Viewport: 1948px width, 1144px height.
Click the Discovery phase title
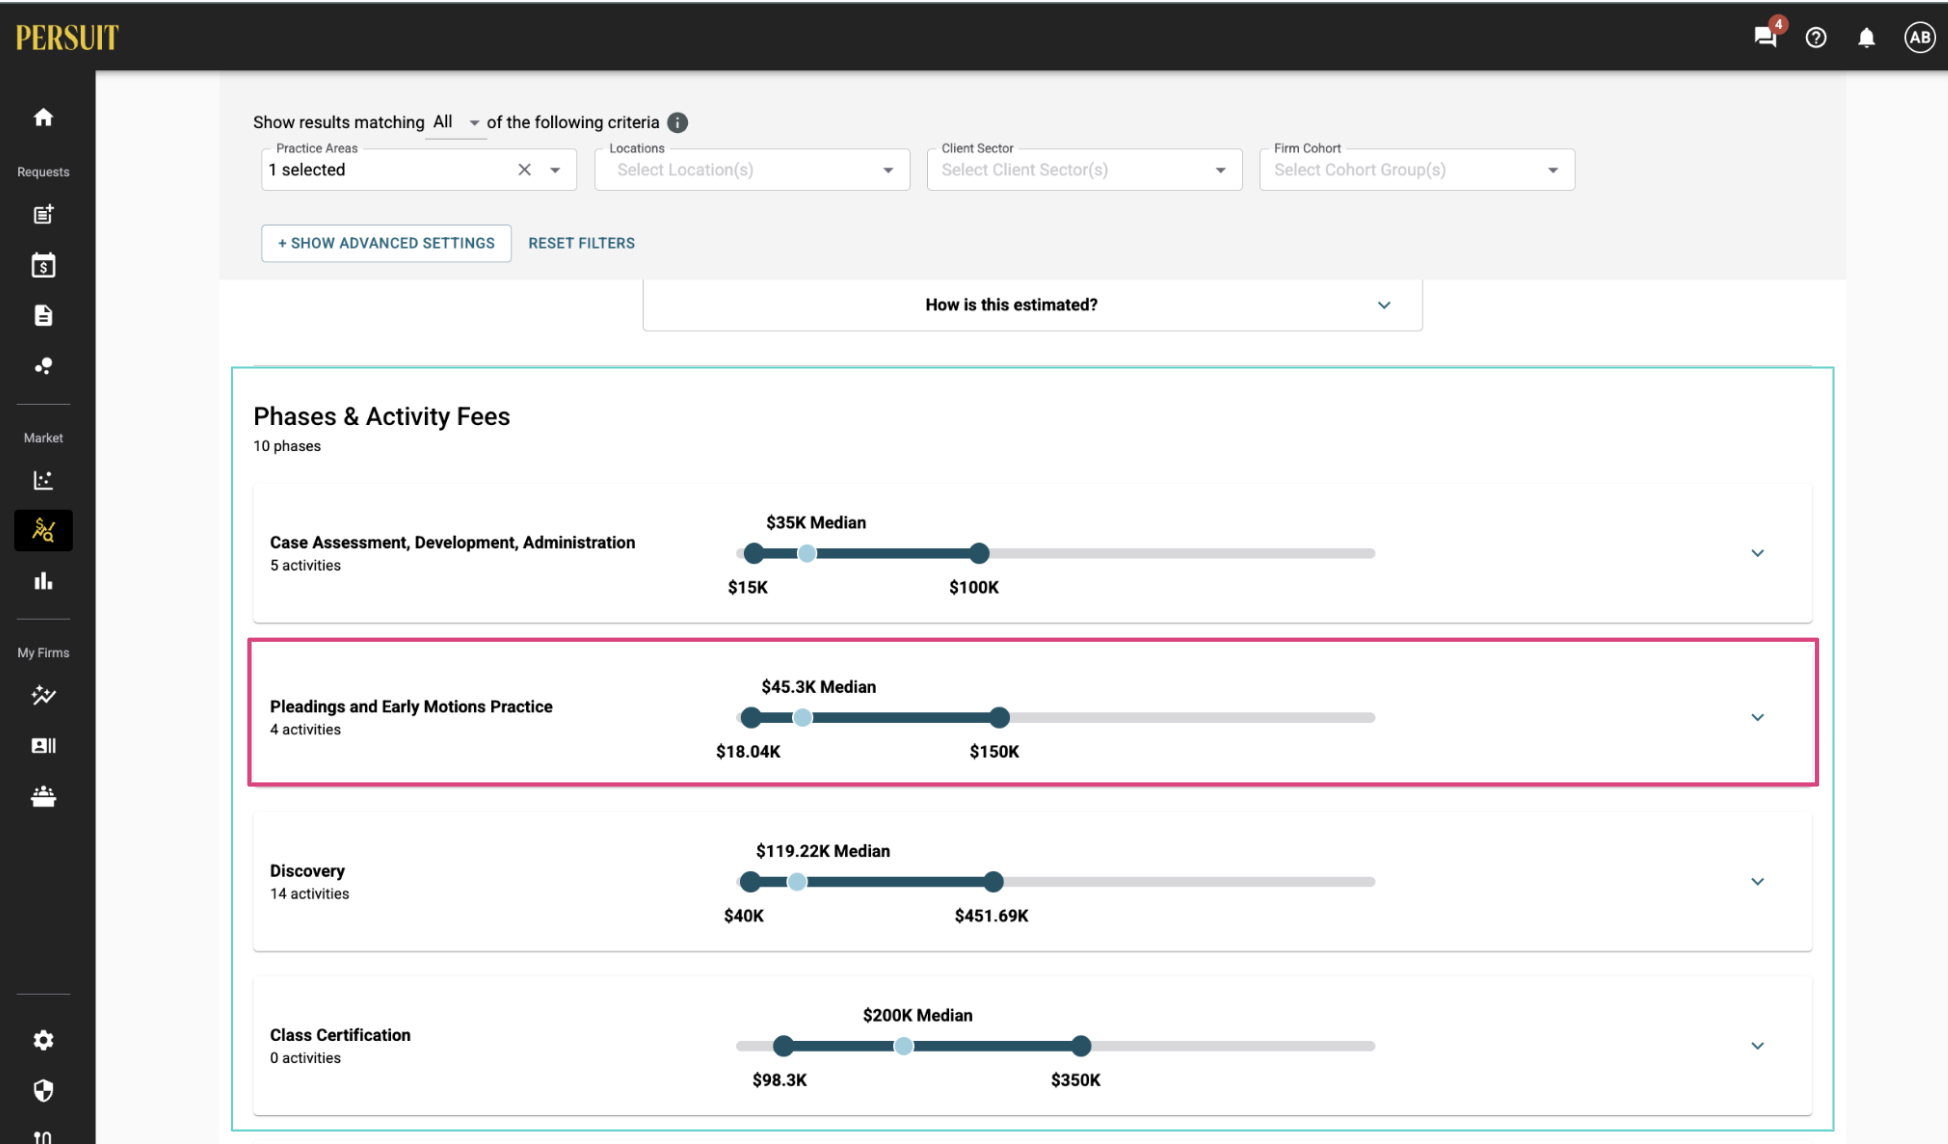(x=307, y=871)
